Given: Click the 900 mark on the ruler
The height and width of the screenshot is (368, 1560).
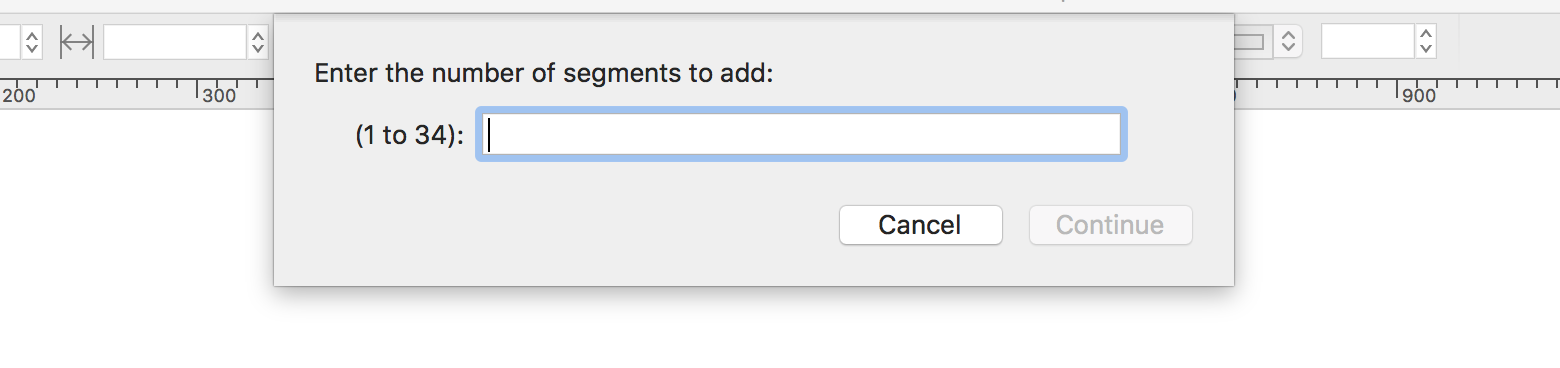Looking at the screenshot, I should (1418, 97).
